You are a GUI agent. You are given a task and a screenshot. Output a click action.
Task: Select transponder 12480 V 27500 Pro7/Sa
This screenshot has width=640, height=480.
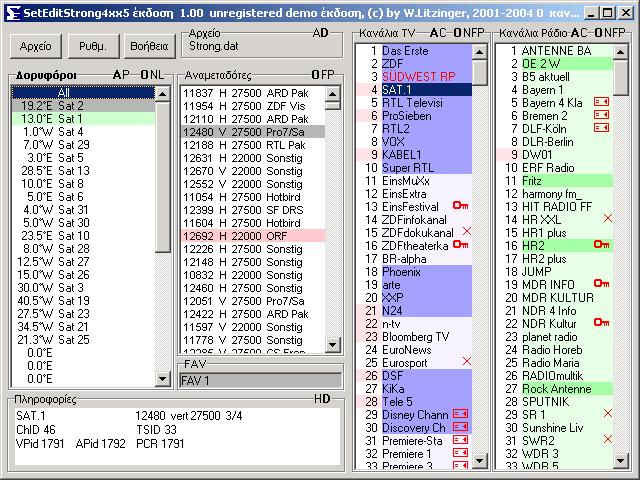pyautogui.click(x=253, y=132)
